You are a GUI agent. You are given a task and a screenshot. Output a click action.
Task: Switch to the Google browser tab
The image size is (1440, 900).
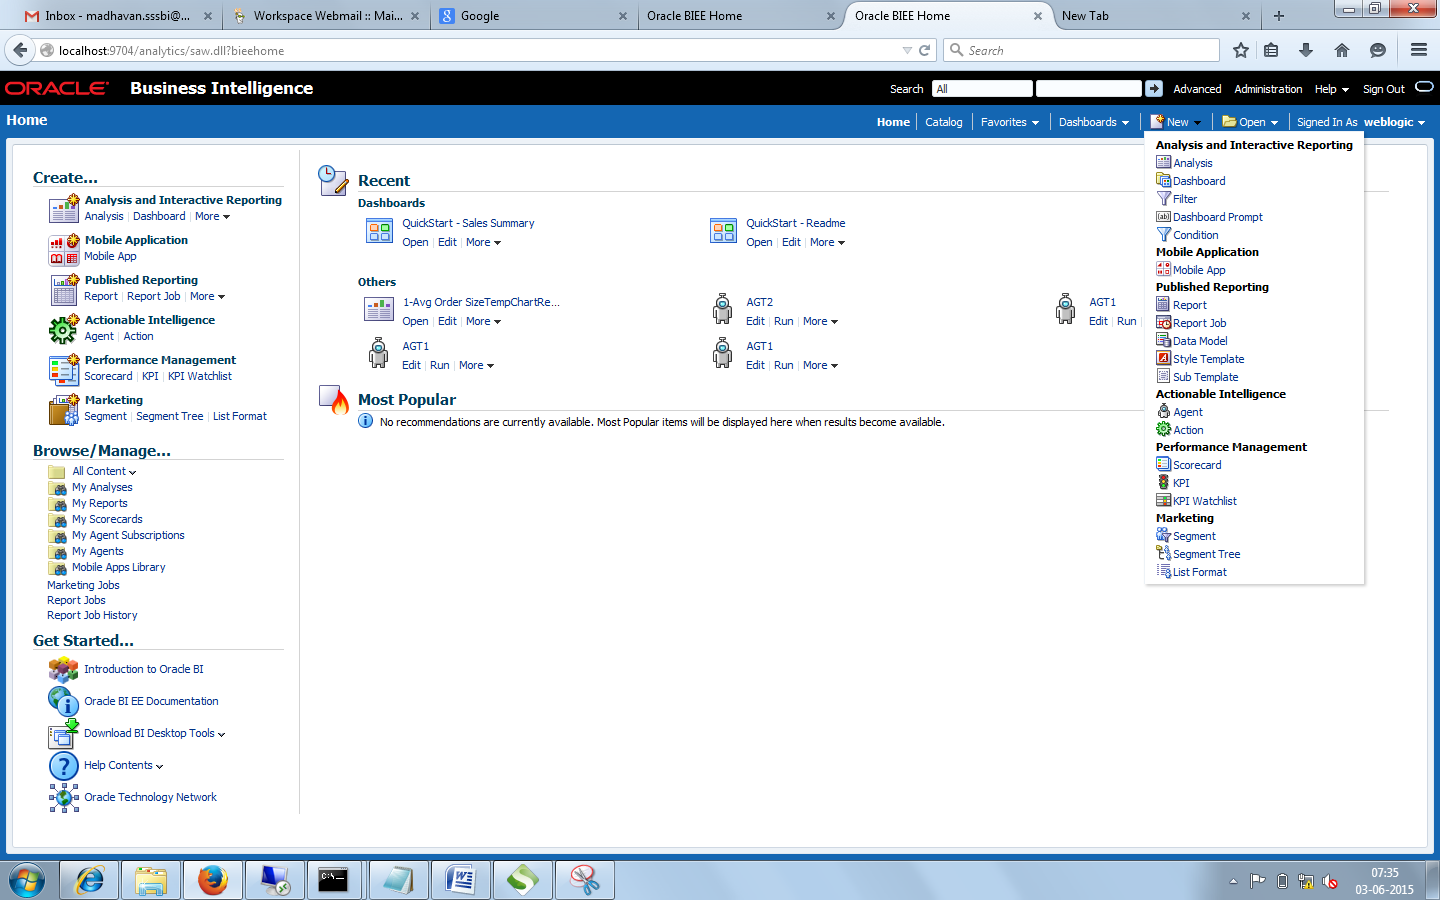point(534,16)
